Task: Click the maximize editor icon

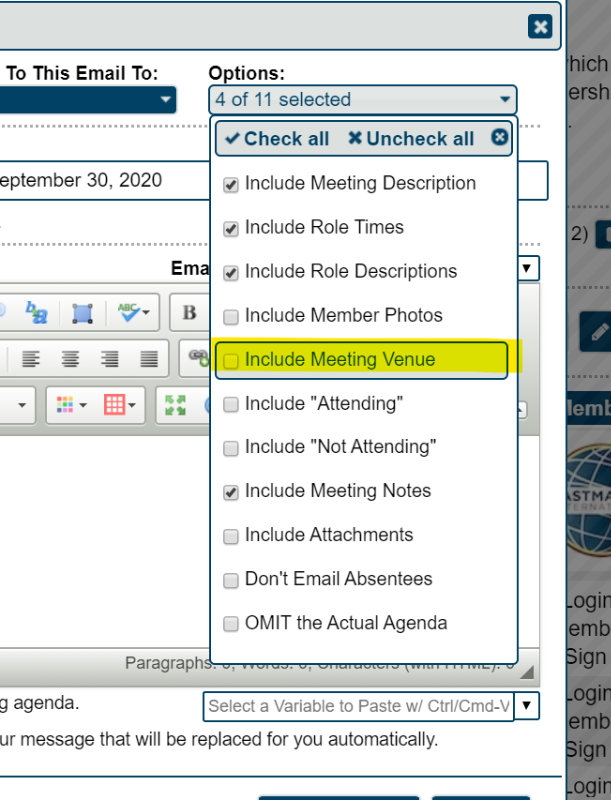Action: click(175, 405)
